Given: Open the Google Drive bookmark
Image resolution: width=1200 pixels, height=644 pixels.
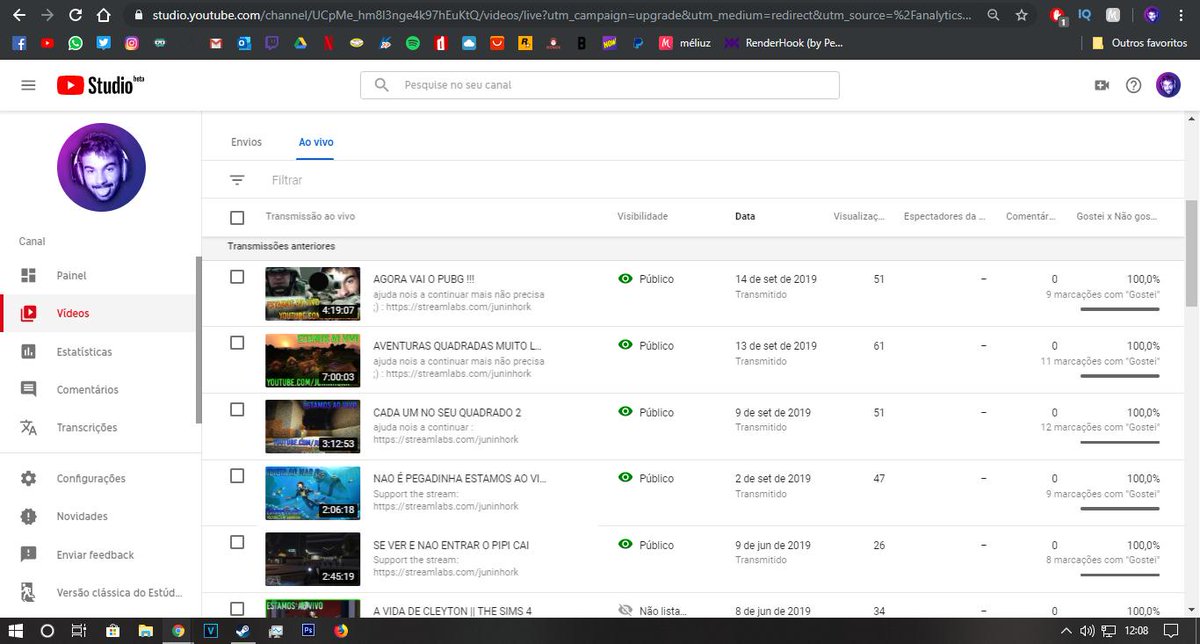Looking at the screenshot, I should pyautogui.click(x=301, y=44).
